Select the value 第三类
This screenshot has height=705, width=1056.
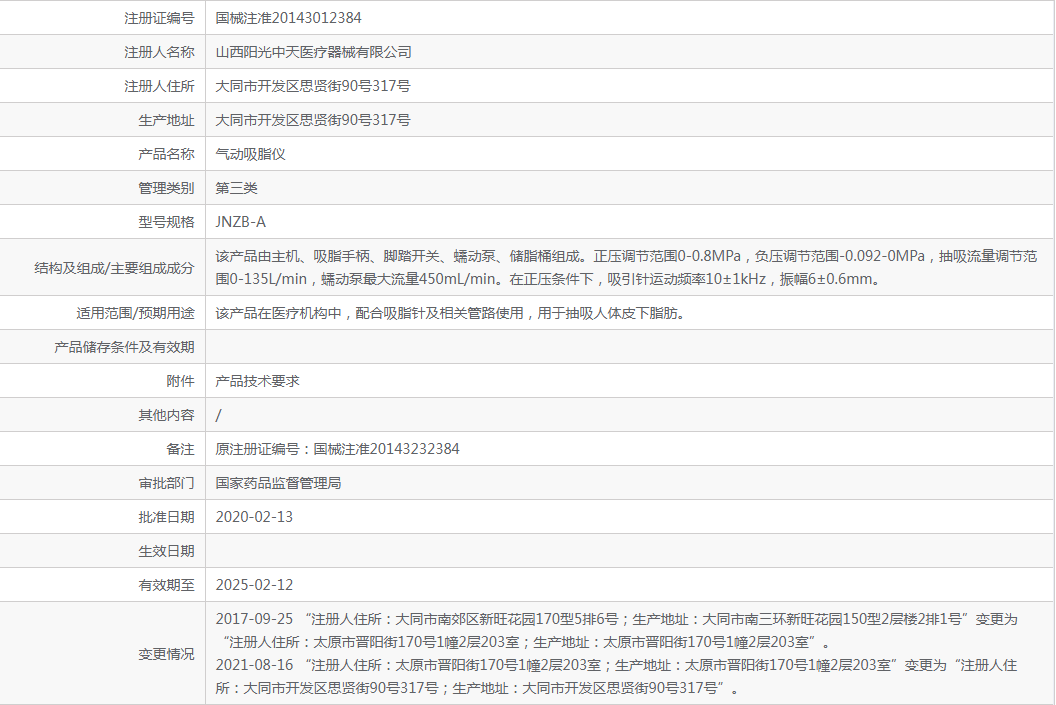pyautogui.click(x=236, y=188)
